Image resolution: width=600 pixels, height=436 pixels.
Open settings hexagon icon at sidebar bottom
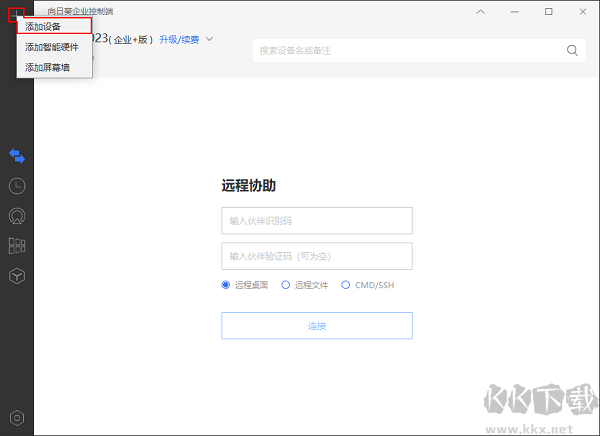coord(17,418)
